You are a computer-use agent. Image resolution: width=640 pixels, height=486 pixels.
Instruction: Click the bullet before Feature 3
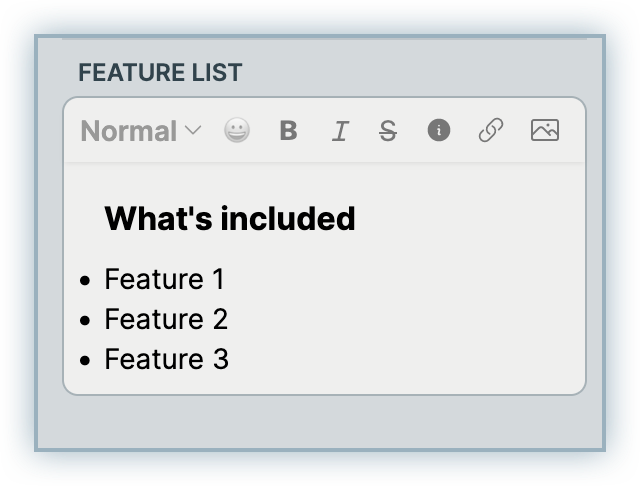click(85, 361)
